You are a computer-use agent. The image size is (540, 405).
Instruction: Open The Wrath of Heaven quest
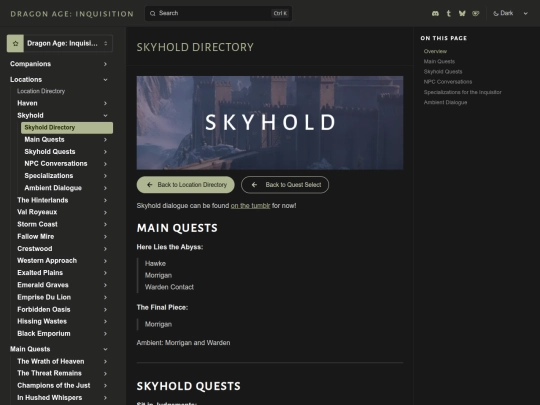[51, 362]
